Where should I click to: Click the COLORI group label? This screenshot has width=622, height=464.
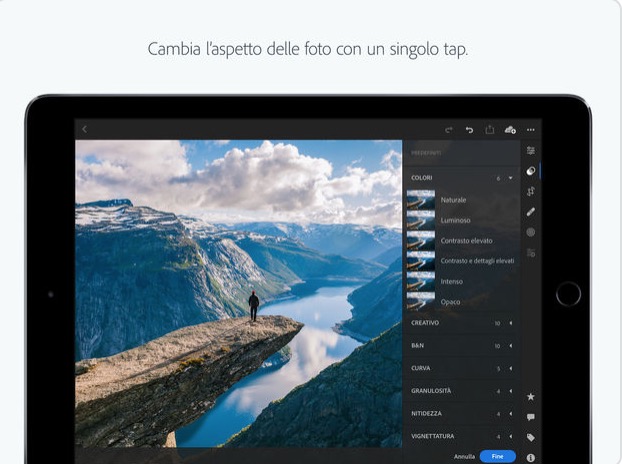(x=422, y=178)
